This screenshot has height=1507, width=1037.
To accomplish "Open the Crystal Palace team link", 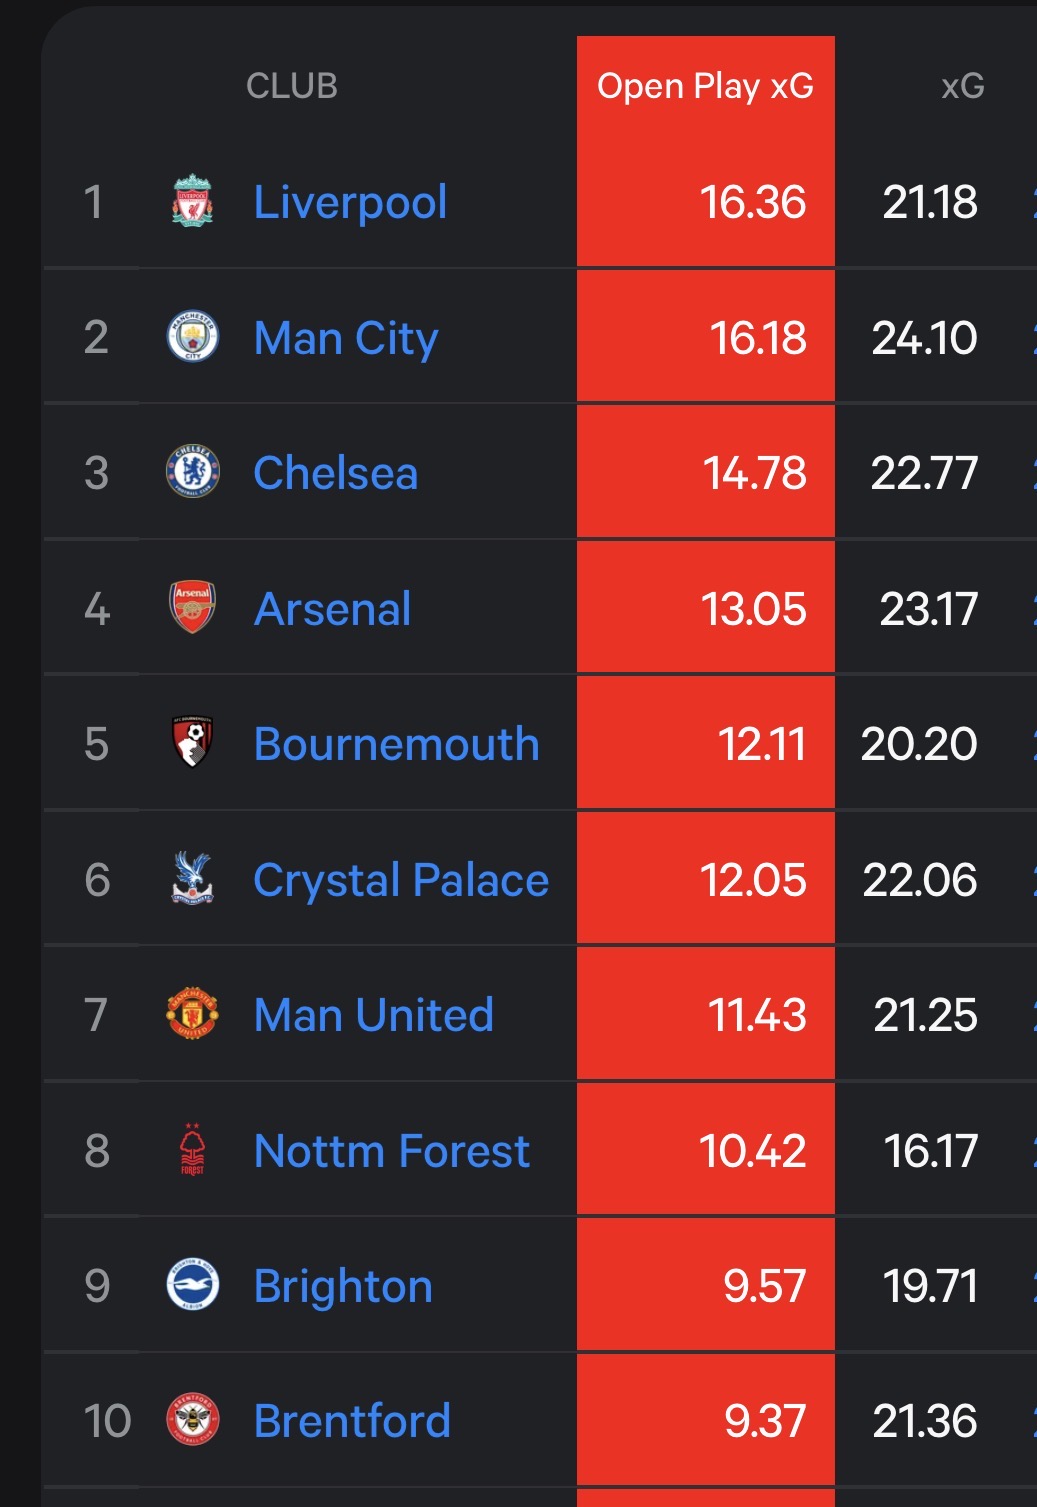I will tap(401, 880).
